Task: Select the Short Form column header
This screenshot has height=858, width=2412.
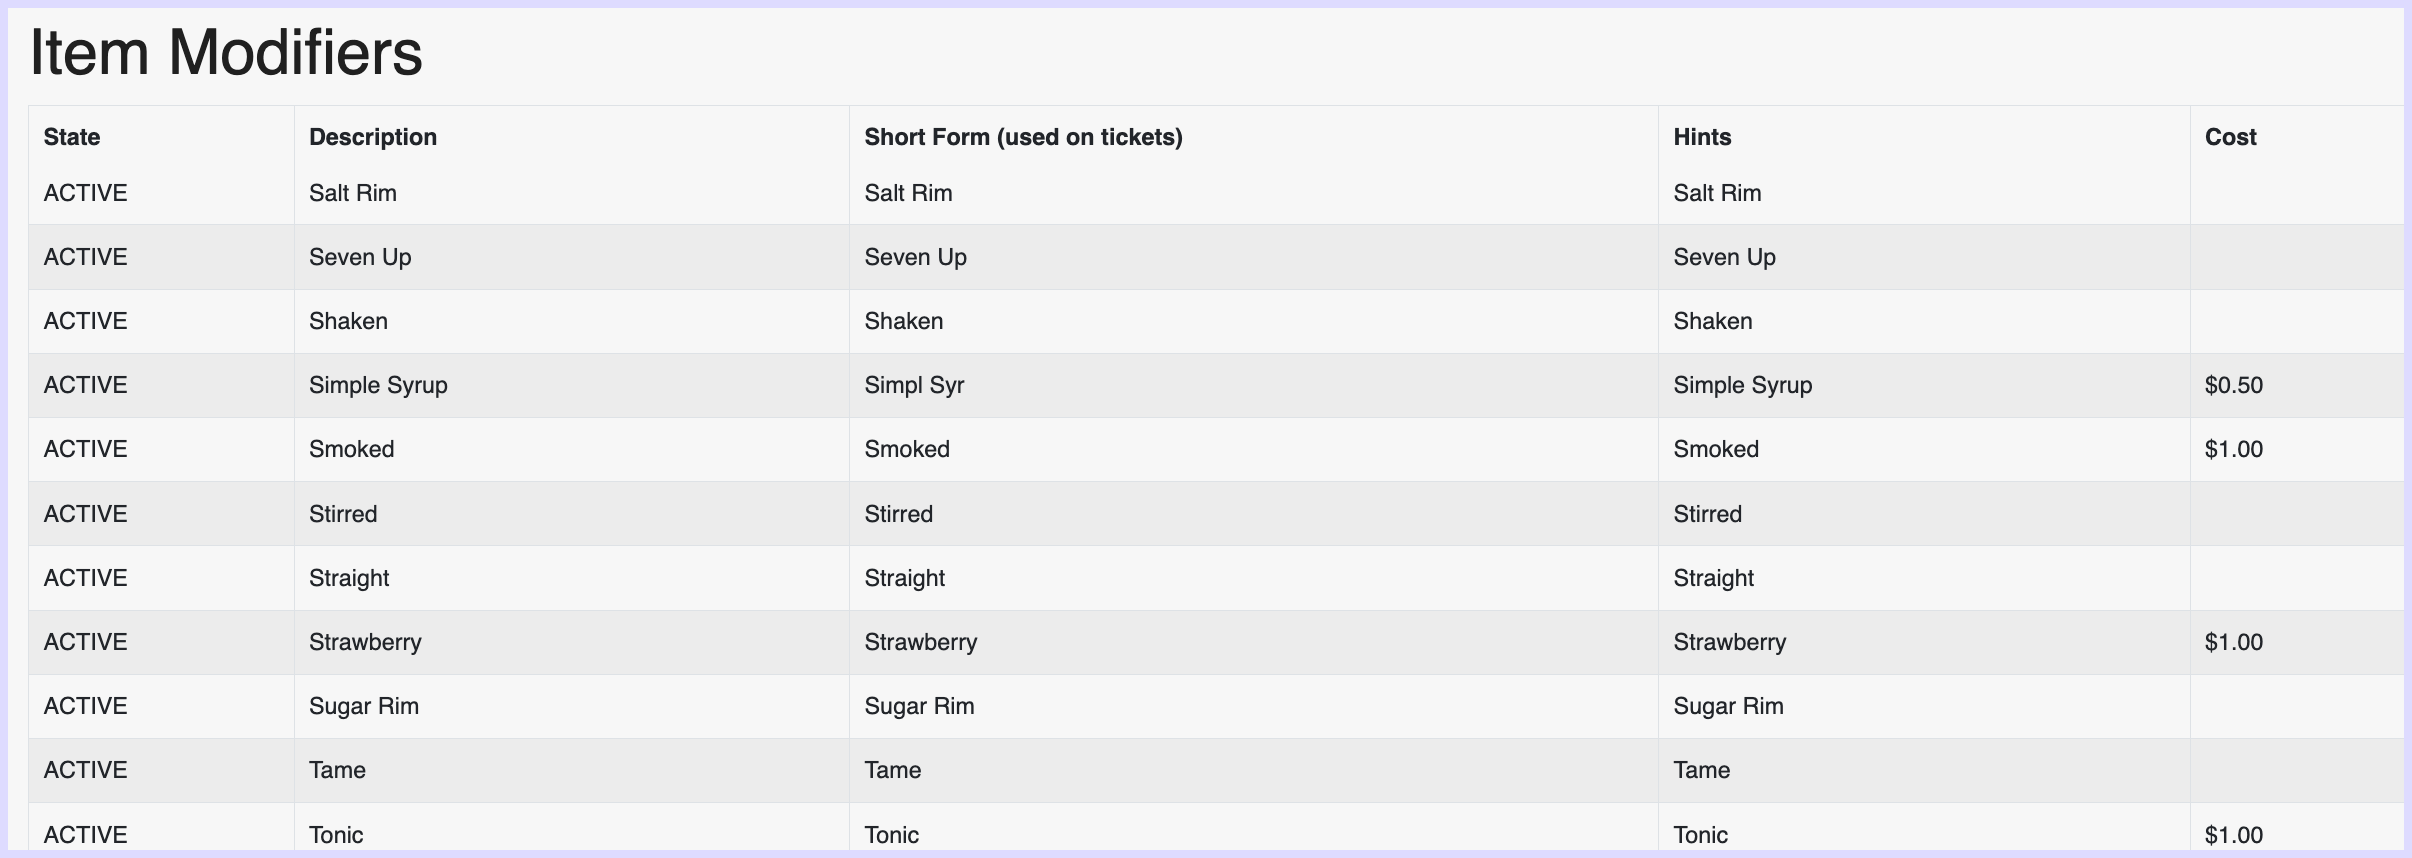Action: (x=1023, y=137)
